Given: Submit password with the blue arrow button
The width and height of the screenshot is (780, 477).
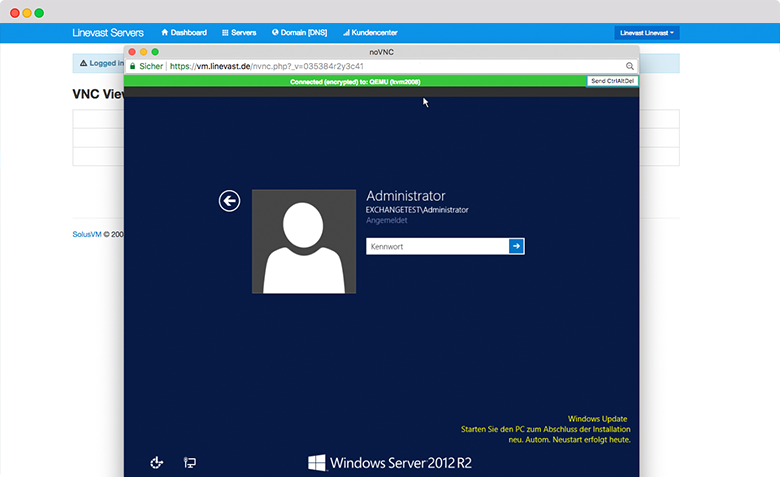Looking at the screenshot, I should (516, 246).
